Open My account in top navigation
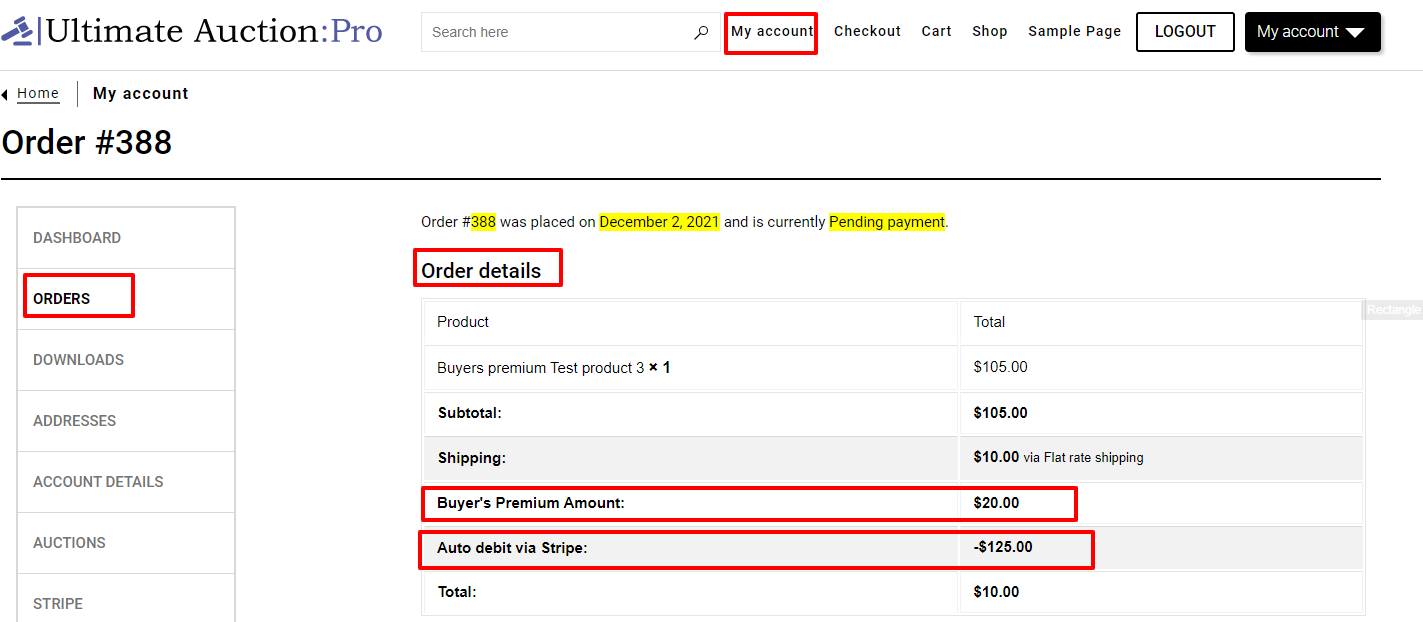This screenshot has width=1423, height=622. click(x=772, y=31)
